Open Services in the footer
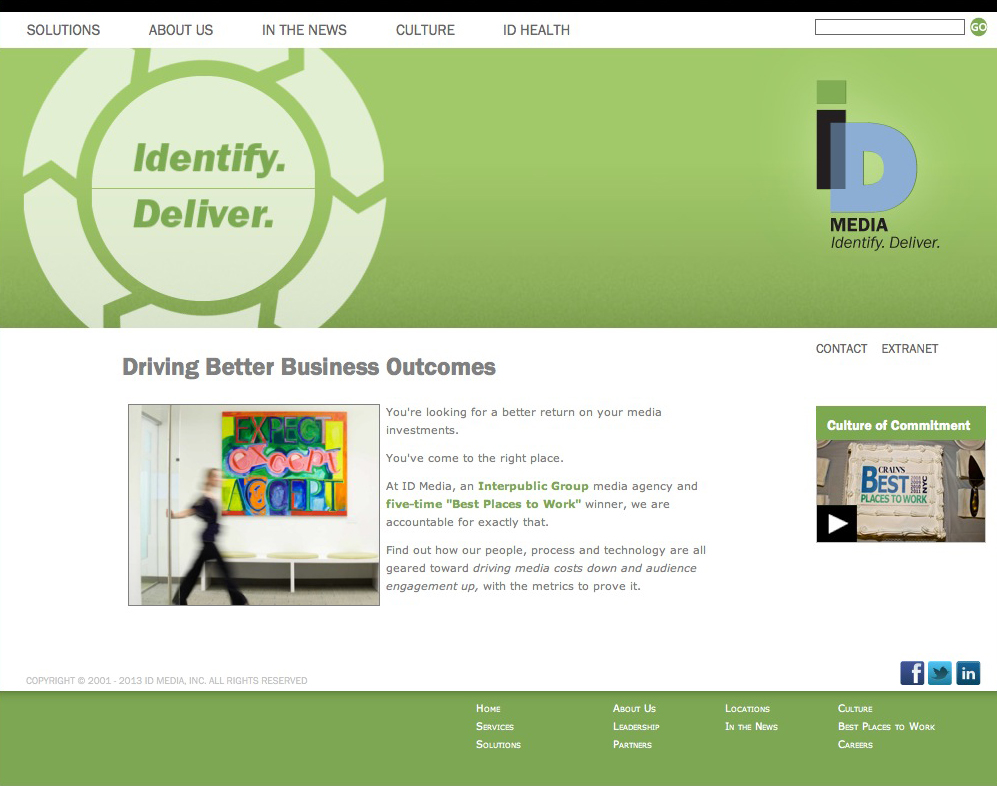Viewport: 997px width, 786px height. point(495,726)
